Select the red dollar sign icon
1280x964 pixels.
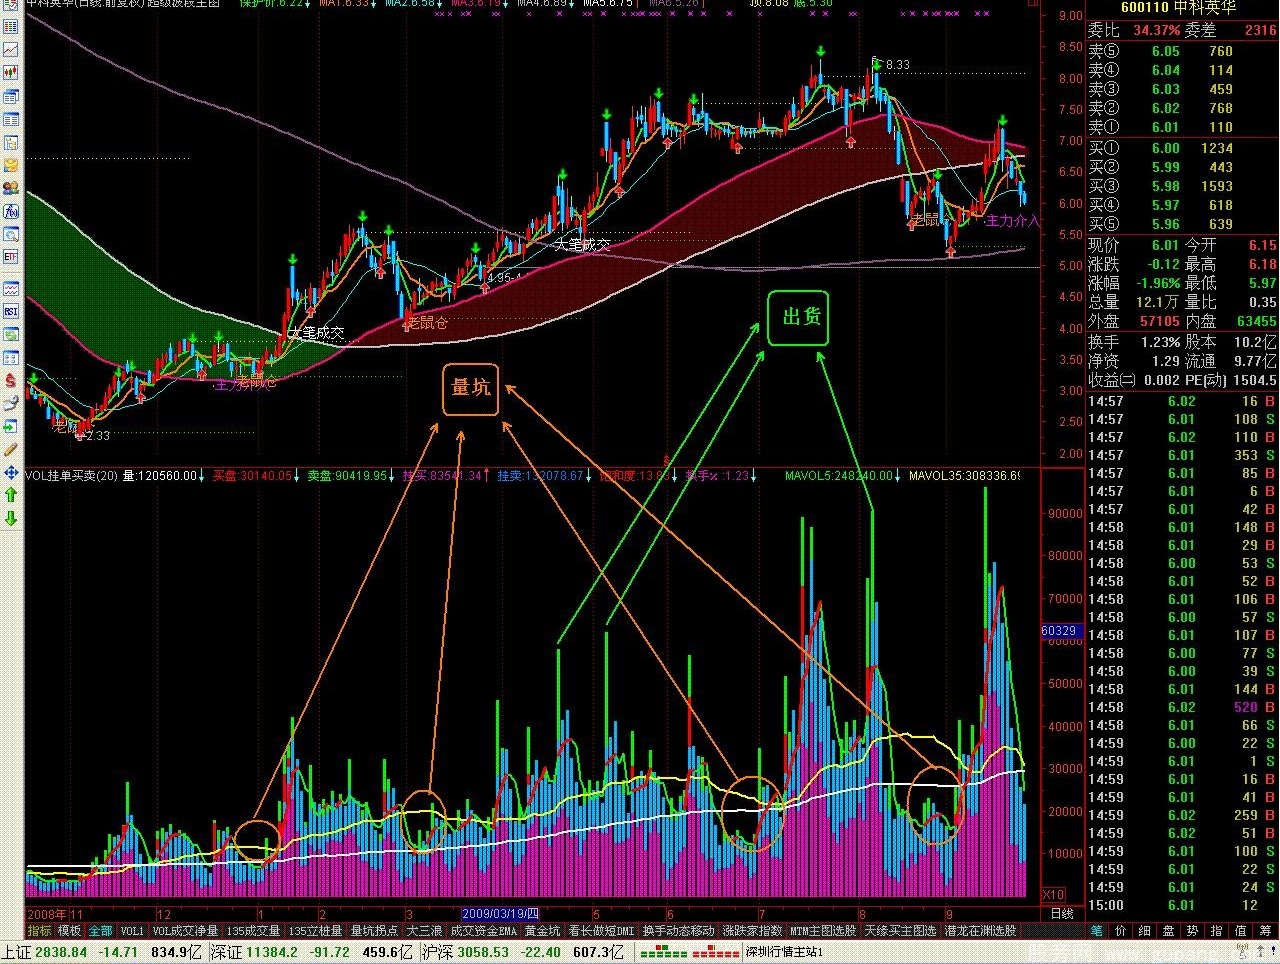point(10,381)
